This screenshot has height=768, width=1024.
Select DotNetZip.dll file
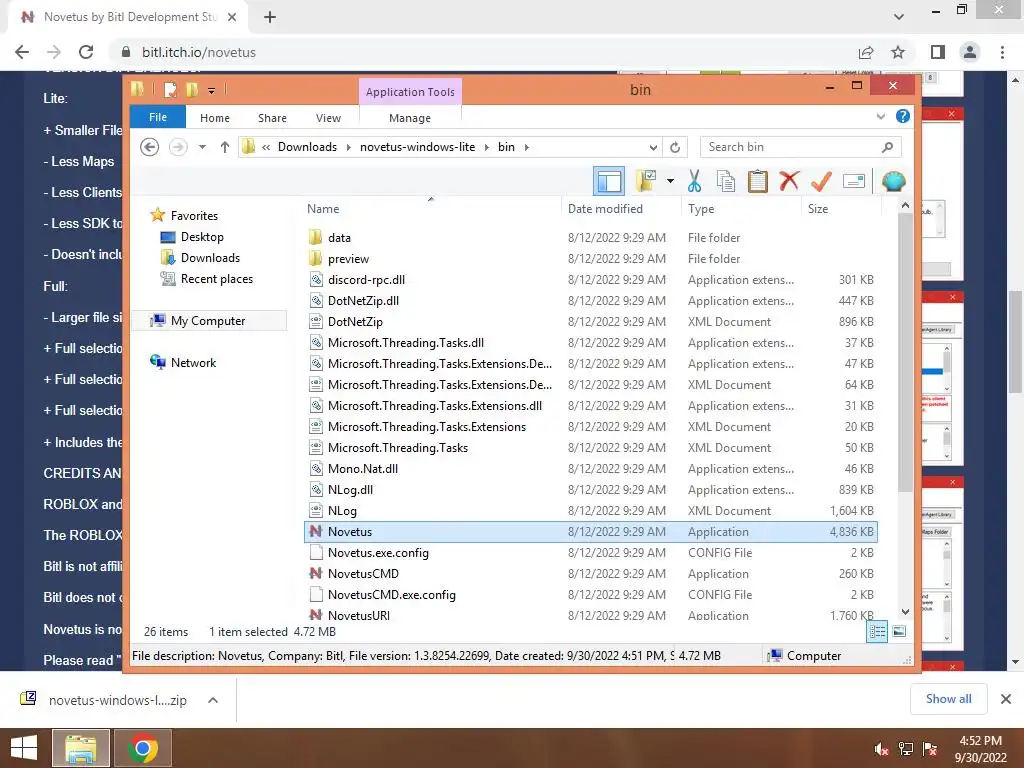click(x=591, y=300)
